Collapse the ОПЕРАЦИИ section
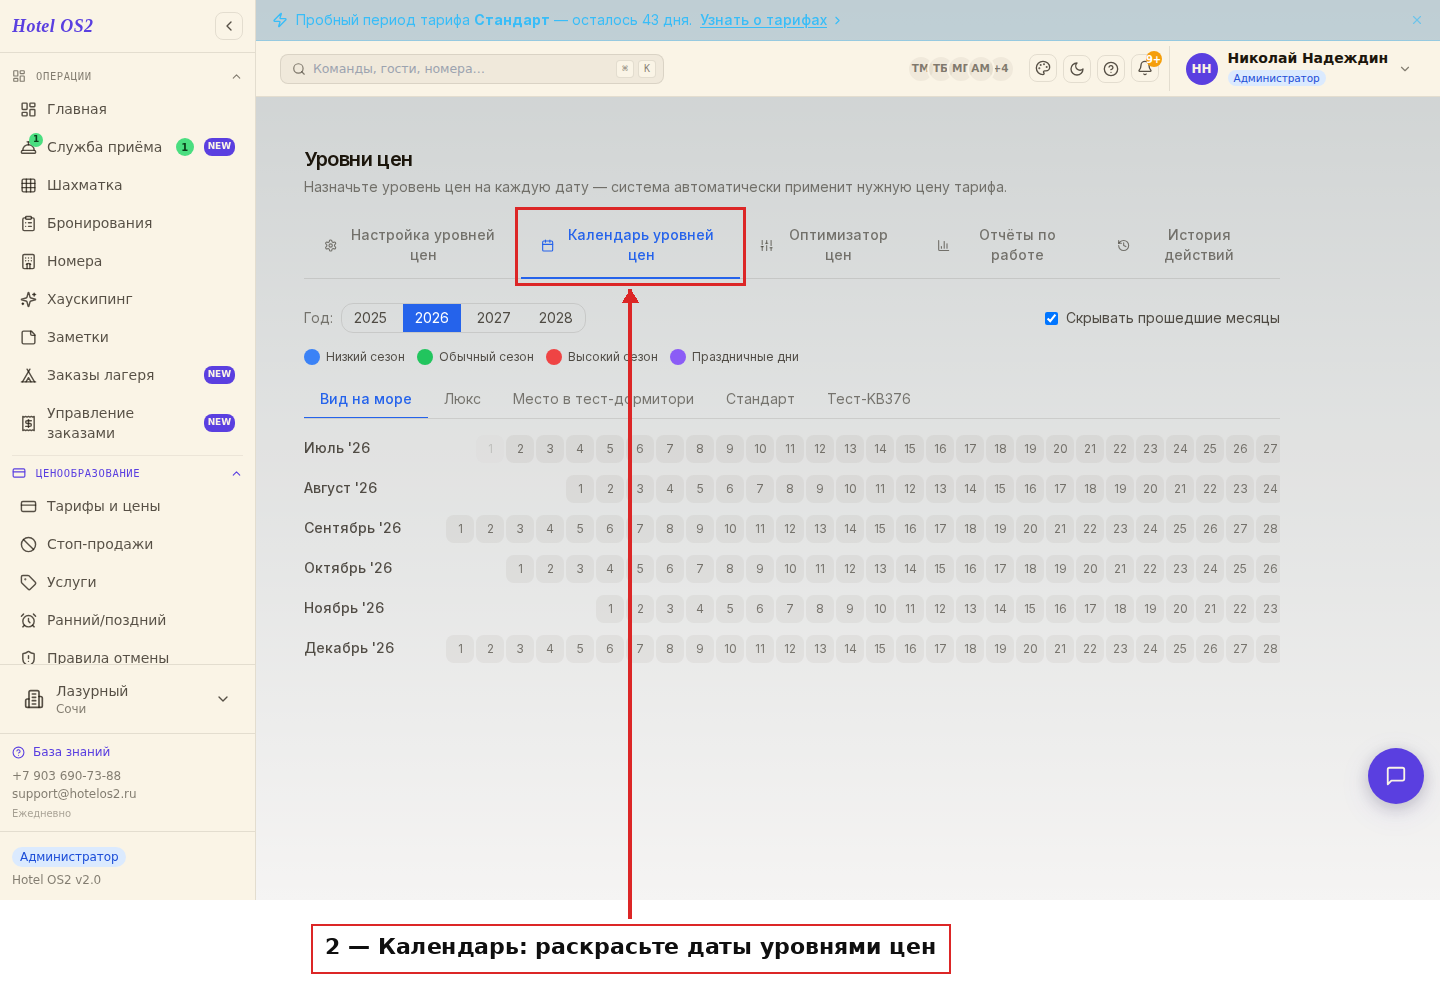This screenshot has height=997, width=1440. (x=236, y=76)
